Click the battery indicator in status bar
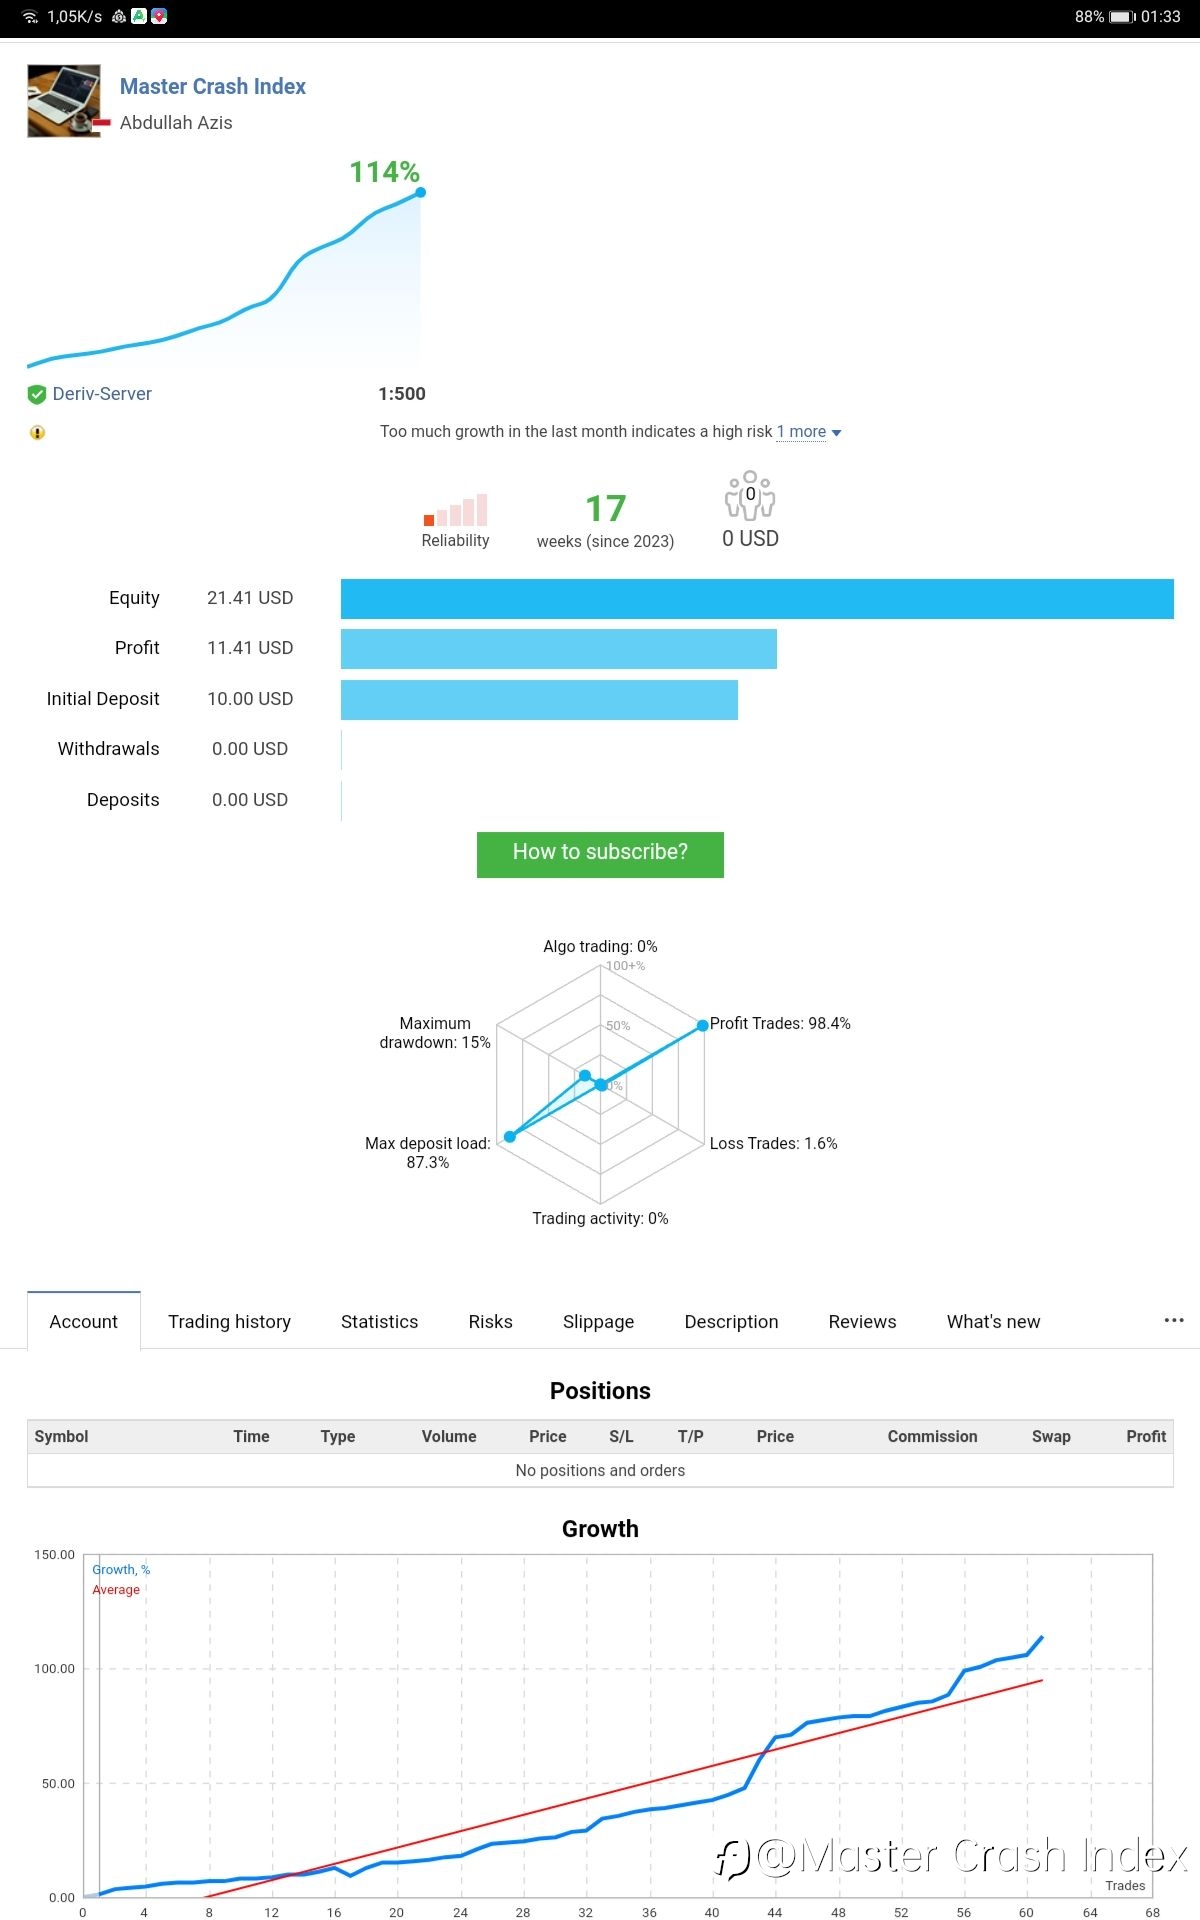 (x=1121, y=16)
